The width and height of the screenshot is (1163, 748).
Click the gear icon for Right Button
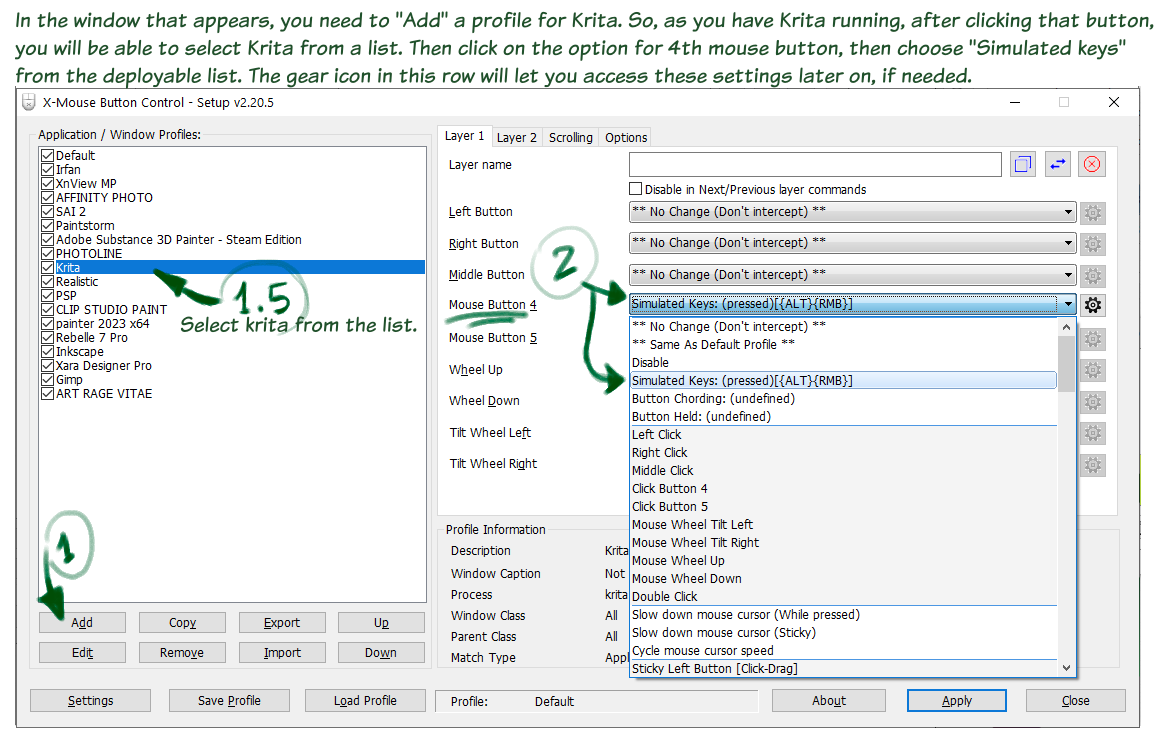point(1093,243)
